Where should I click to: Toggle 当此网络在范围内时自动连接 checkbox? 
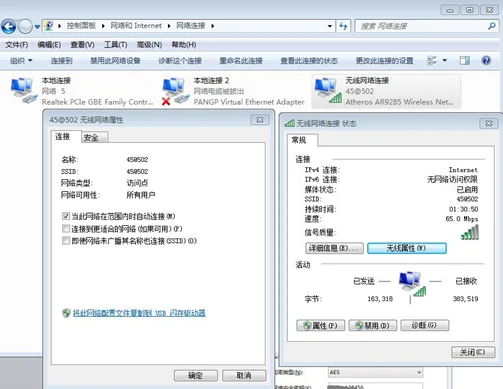click(66, 216)
